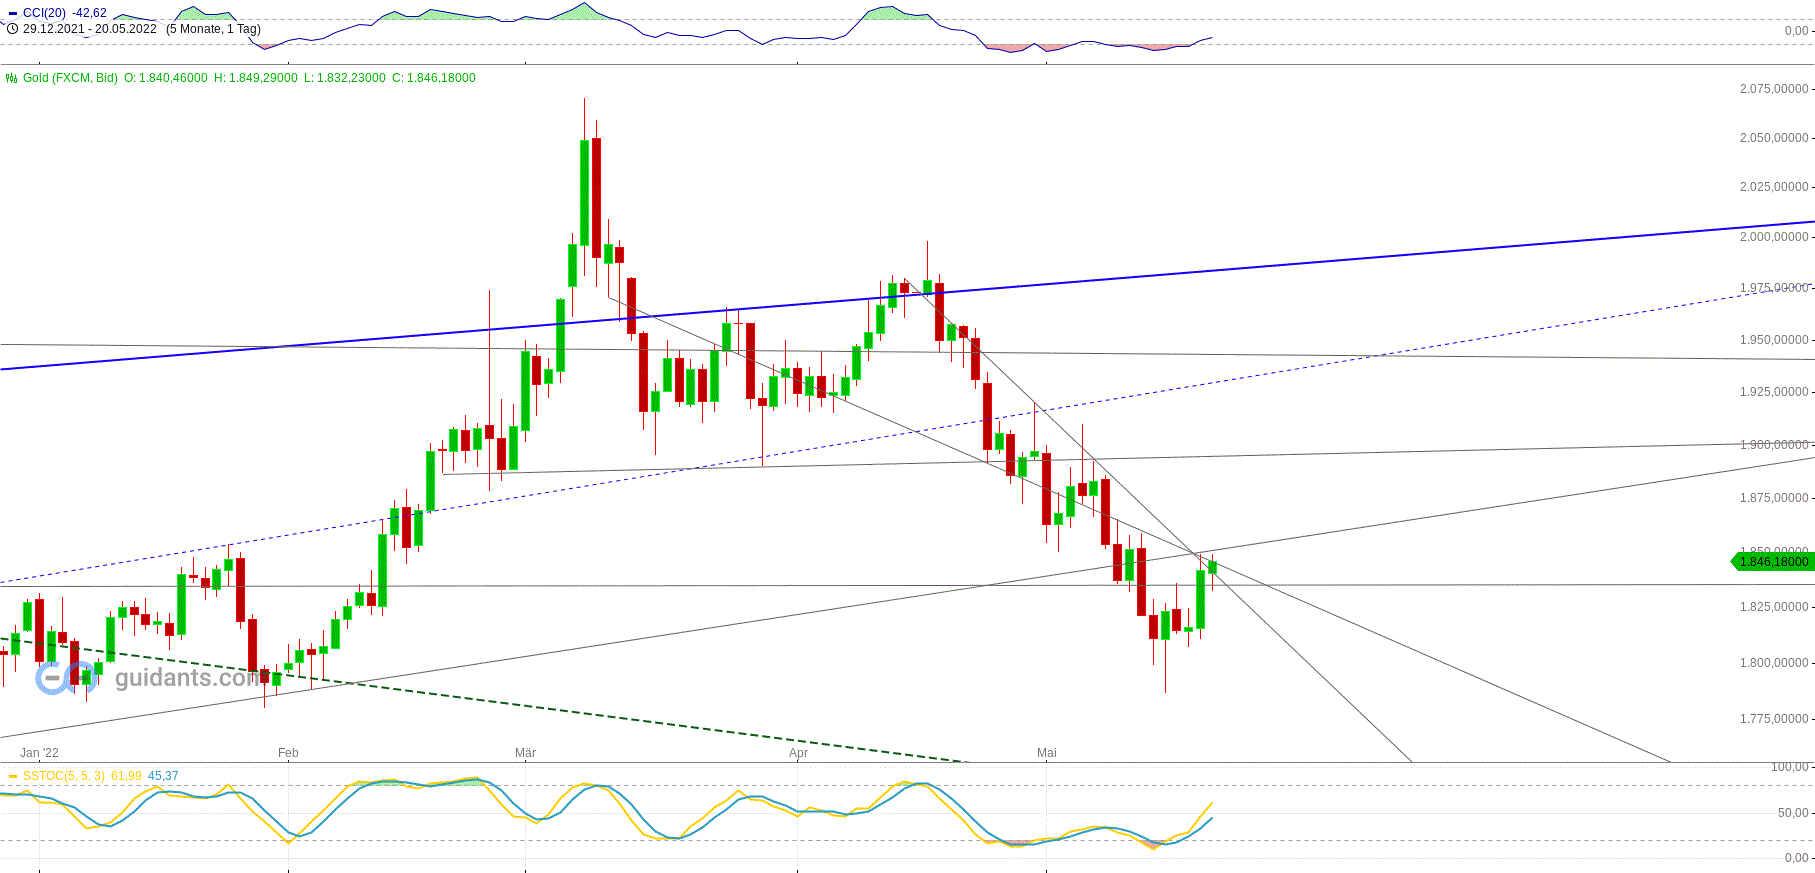Click the SSTOC blue value 45,37
The width and height of the screenshot is (1815, 873).
click(163, 776)
